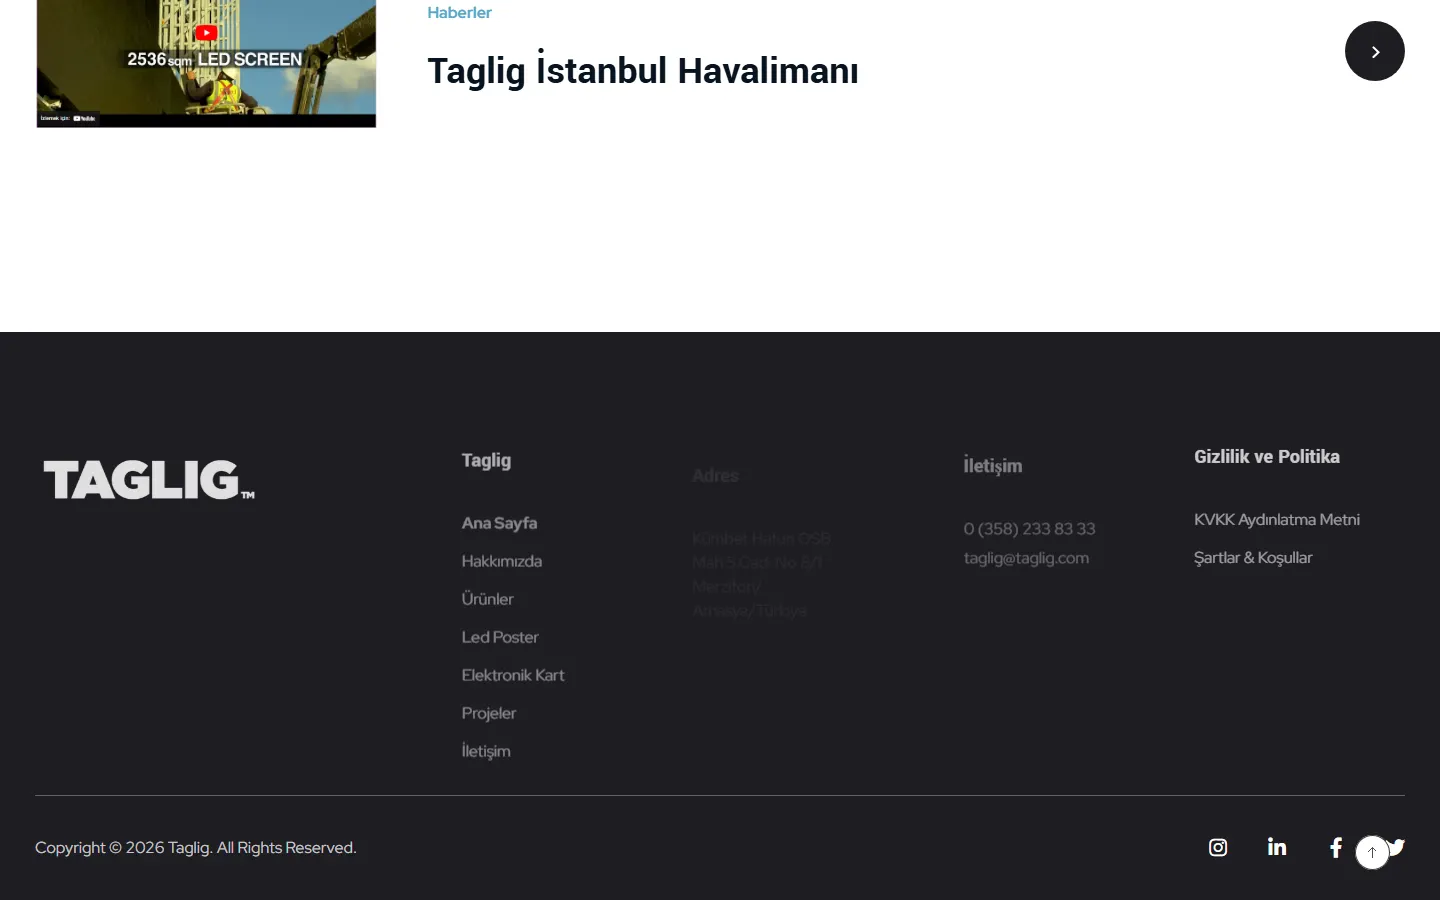This screenshot has height=900, width=1440.
Task: Click the copyright 2026 Taglig text
Action: pyautogui.click(x=196, y=848)
